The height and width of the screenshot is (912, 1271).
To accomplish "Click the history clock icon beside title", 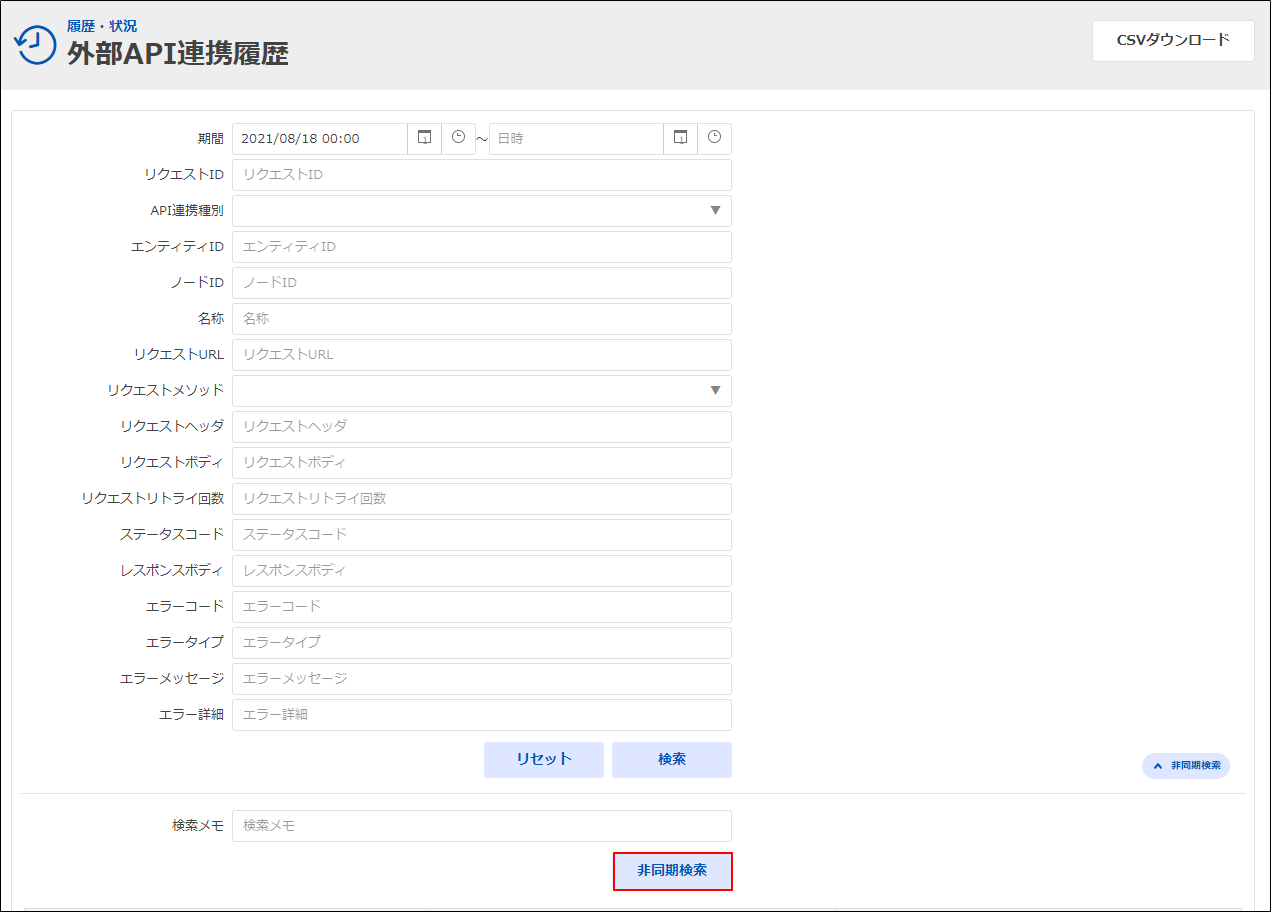I will pos(35,45).
